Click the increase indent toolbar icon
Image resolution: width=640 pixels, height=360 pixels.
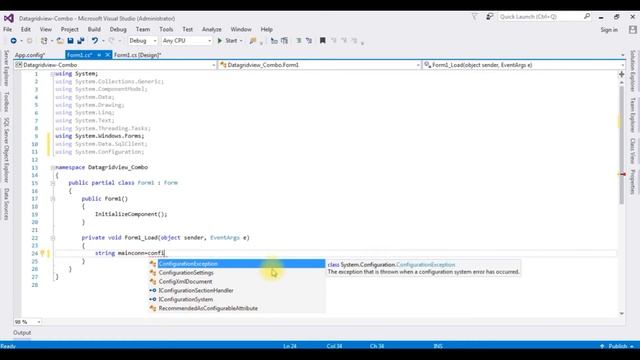point(284,41)
